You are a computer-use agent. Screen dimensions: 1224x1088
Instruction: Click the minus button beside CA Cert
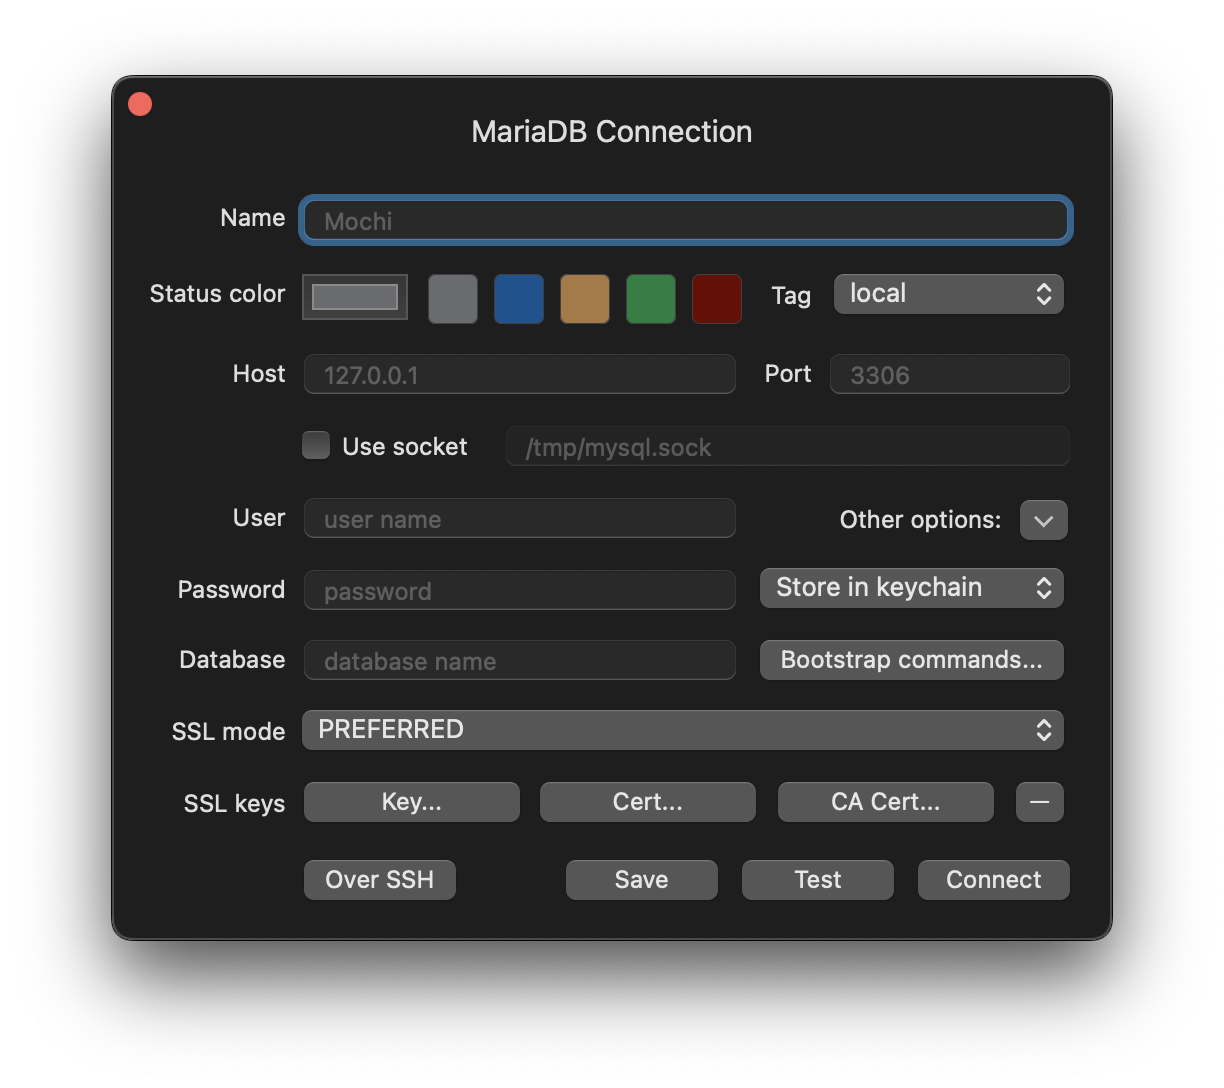[x=1040, y=802]
